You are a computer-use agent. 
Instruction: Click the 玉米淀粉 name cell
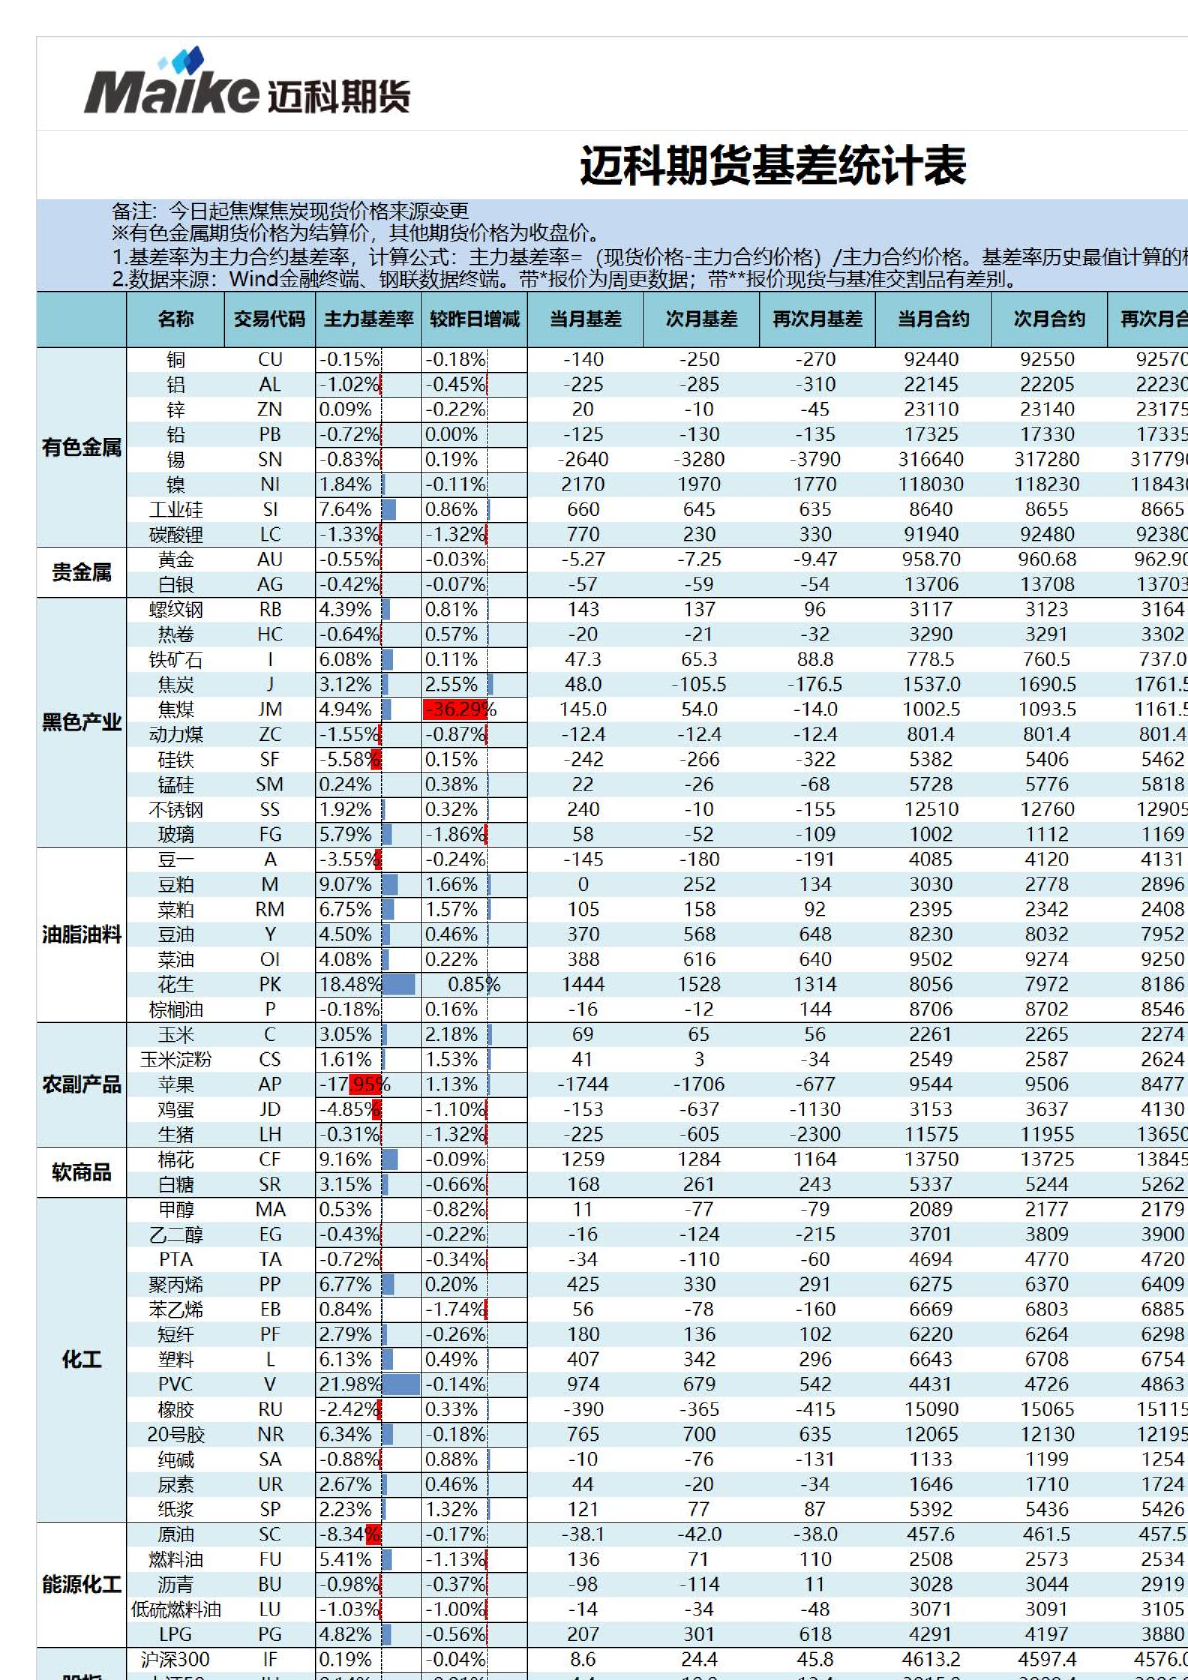point(176,1060)
